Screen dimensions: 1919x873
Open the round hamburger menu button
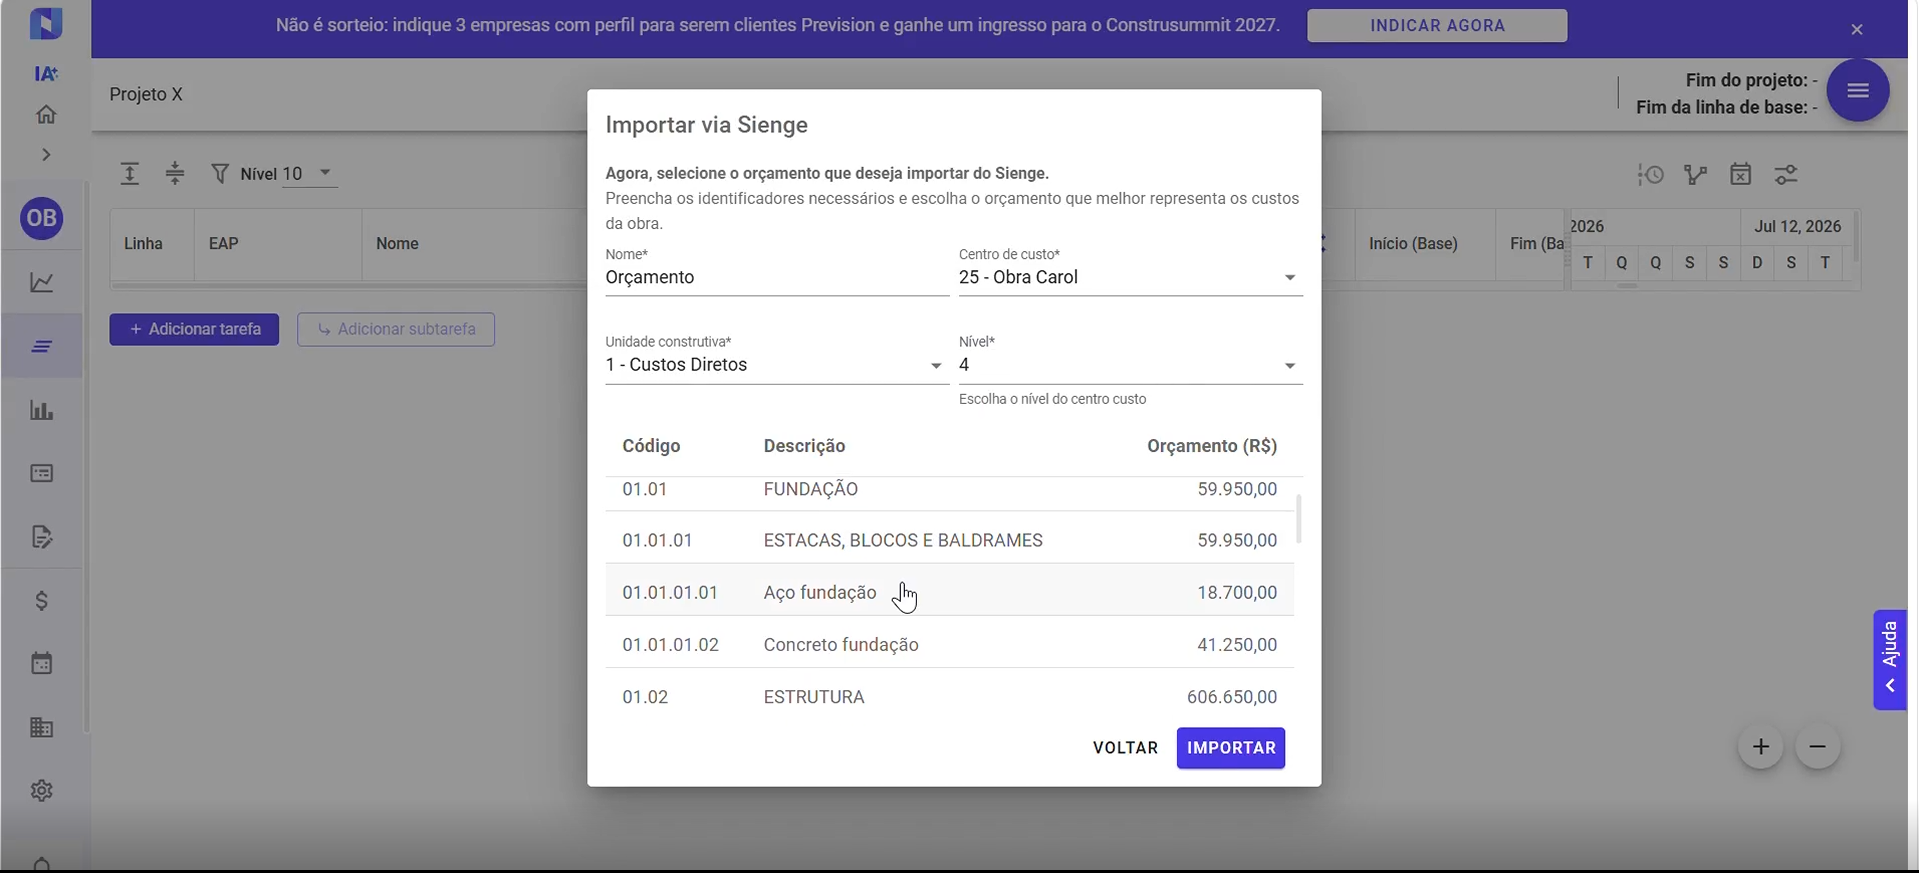click(1858, 91)
